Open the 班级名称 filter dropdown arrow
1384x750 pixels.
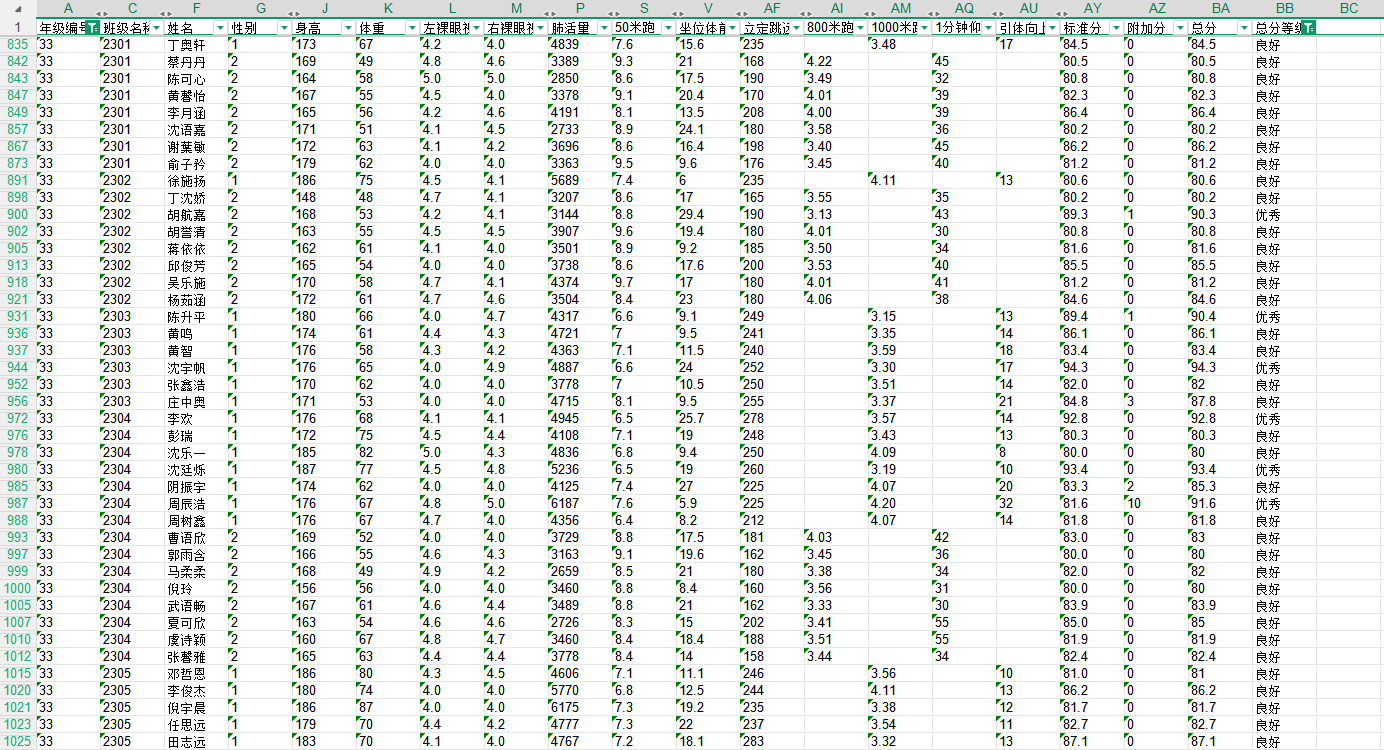click(x=156, y=28)
